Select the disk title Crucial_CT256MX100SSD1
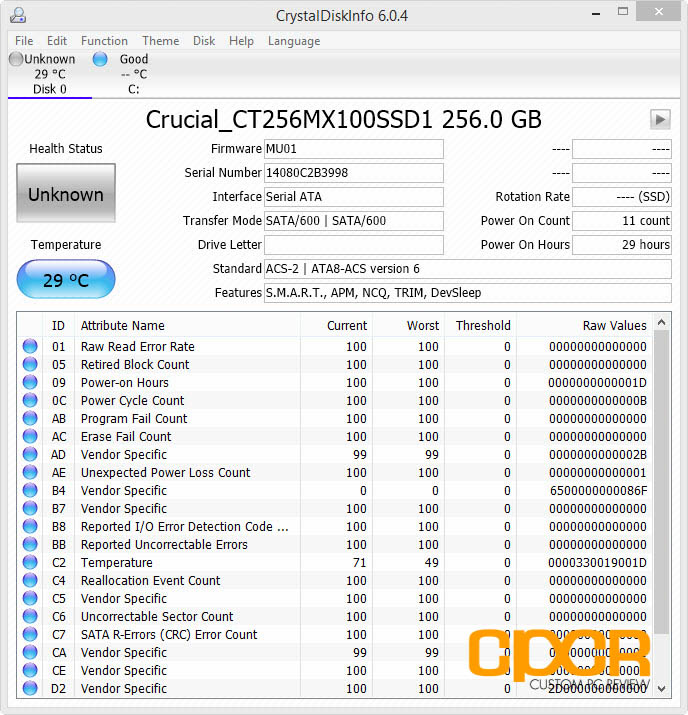The width and height of the screenshot is (688, 715). point(289,120)
